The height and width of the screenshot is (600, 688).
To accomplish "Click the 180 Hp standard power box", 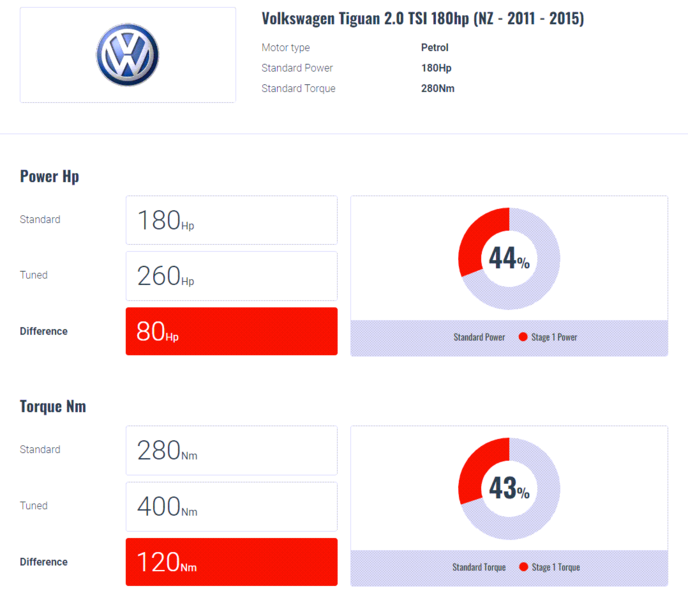I will [232, 220].
